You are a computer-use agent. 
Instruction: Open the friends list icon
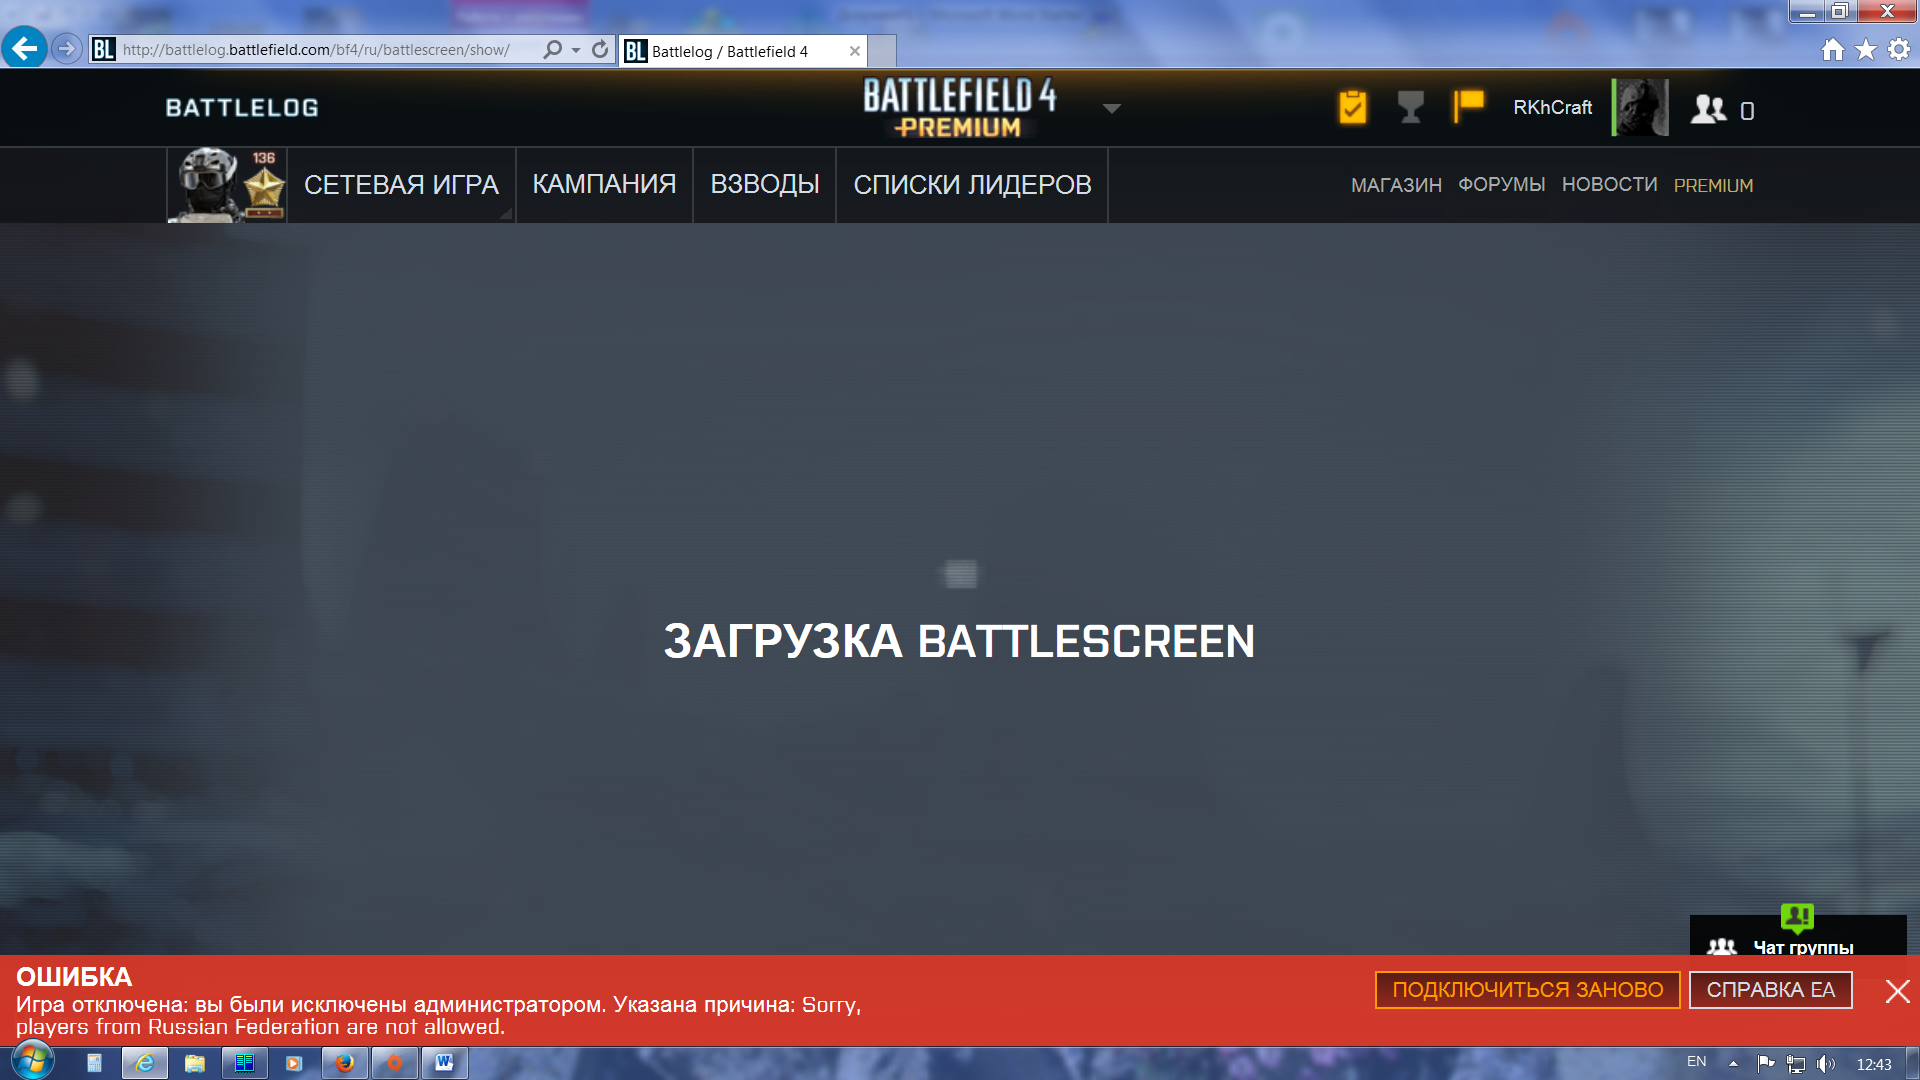(1708, 109)
